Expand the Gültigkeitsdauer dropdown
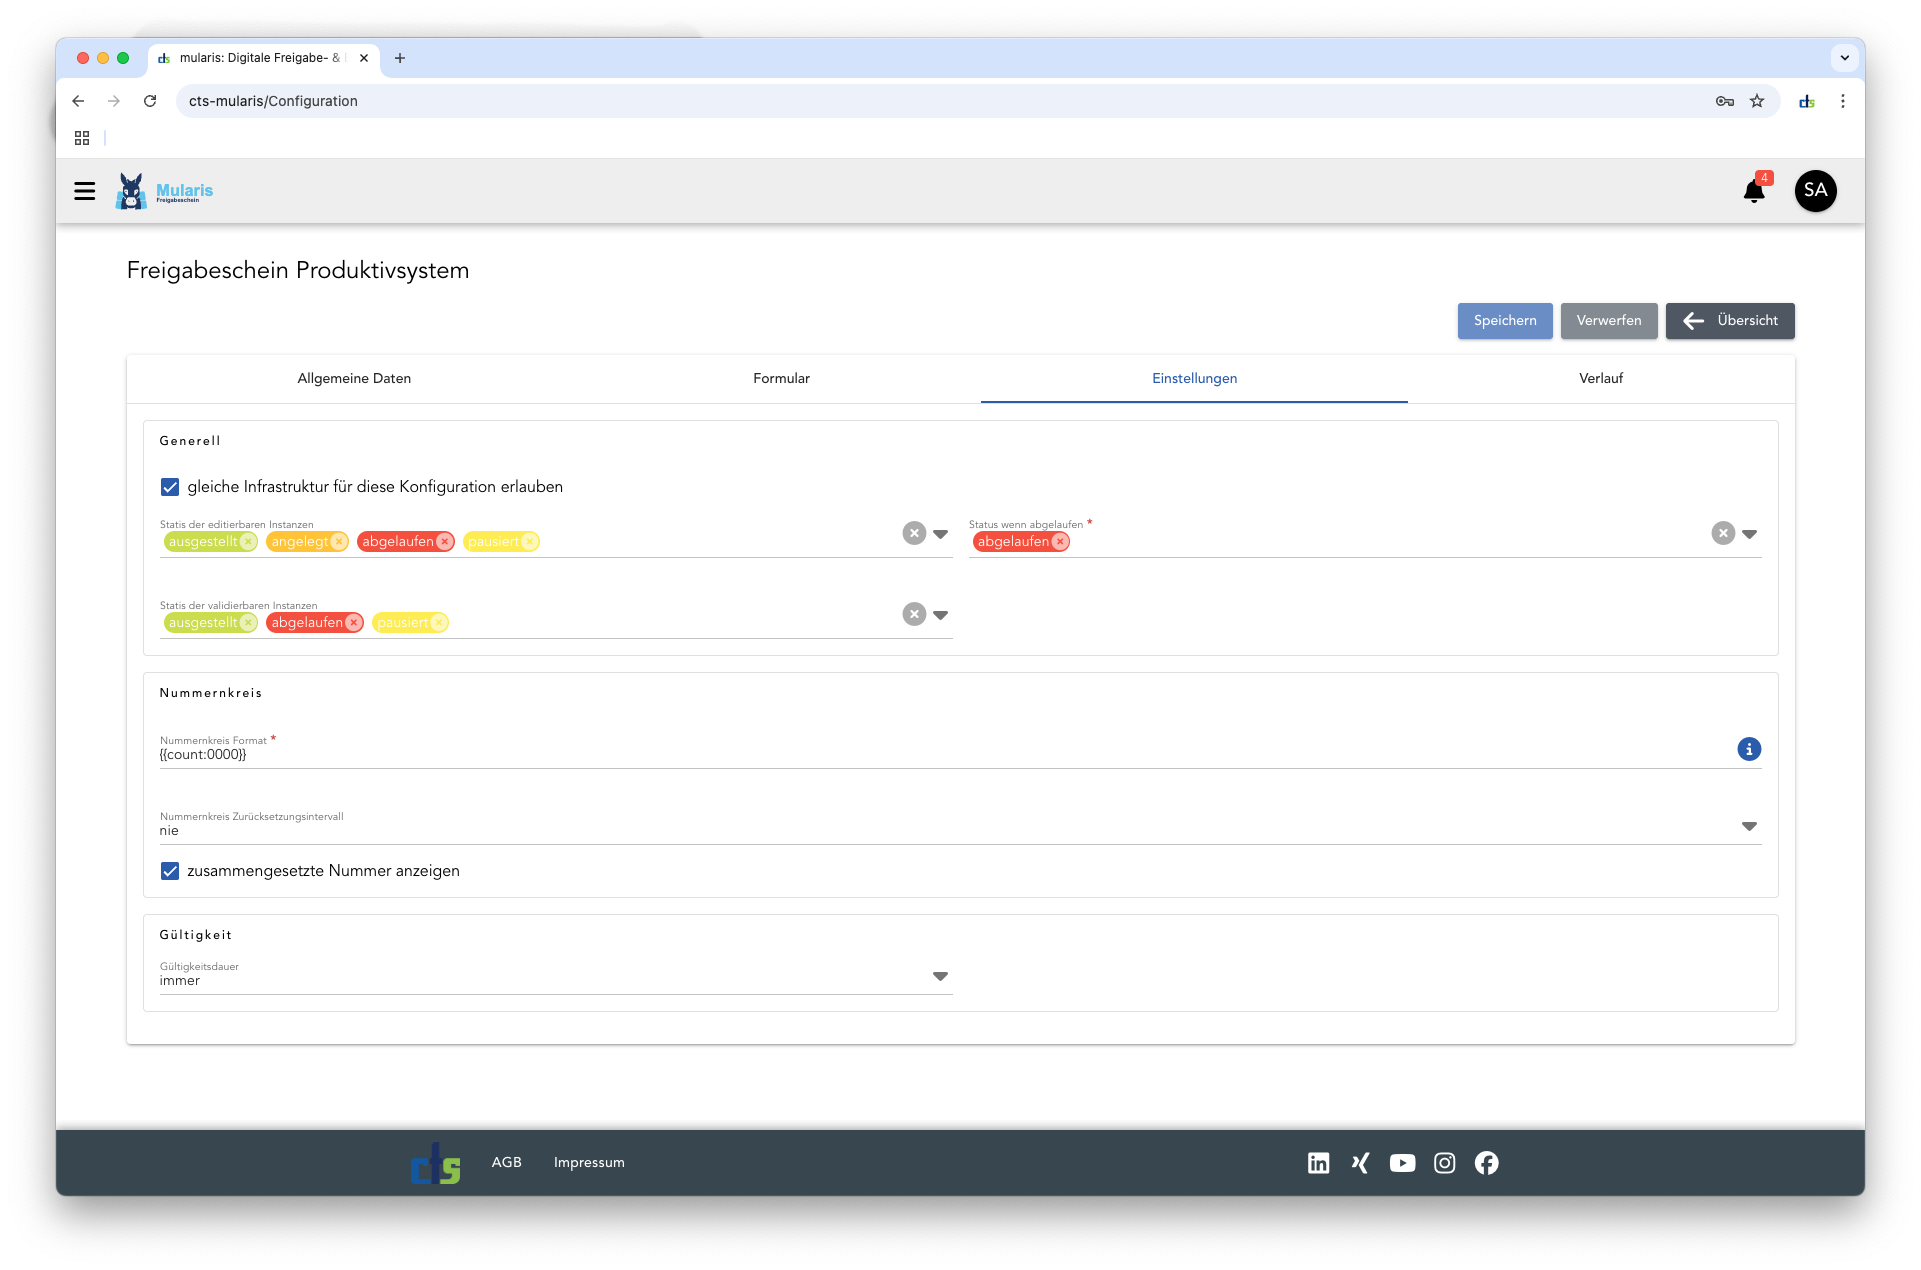 [x=940, y=976]
